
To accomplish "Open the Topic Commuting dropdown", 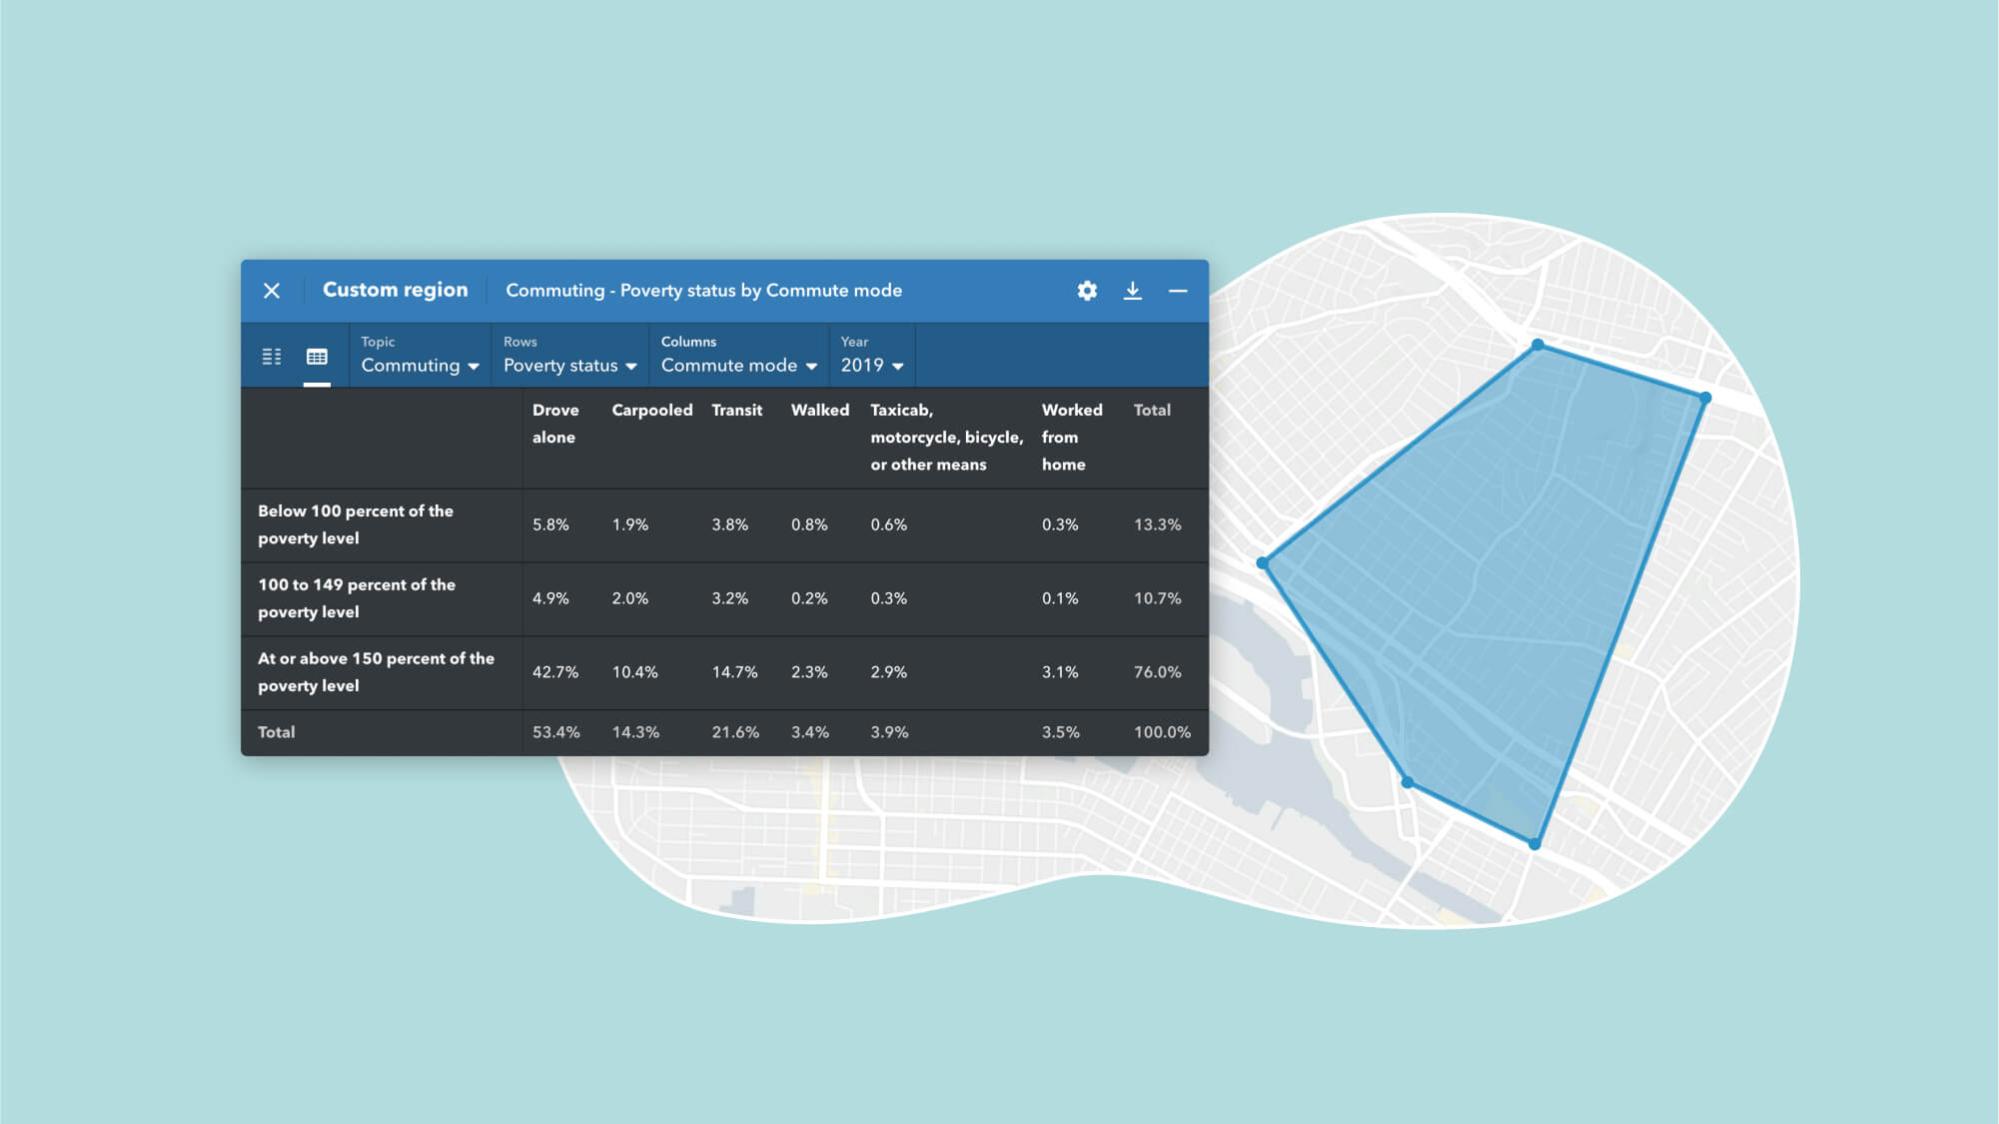I will (420, 365).
